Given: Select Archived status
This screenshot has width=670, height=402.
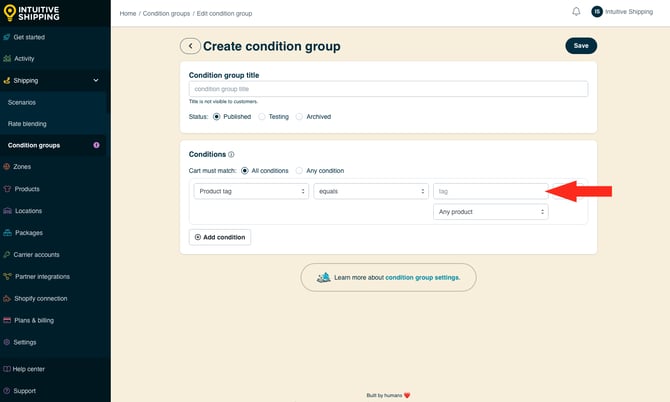Looking at the screenshot, I should pos(299,117).
